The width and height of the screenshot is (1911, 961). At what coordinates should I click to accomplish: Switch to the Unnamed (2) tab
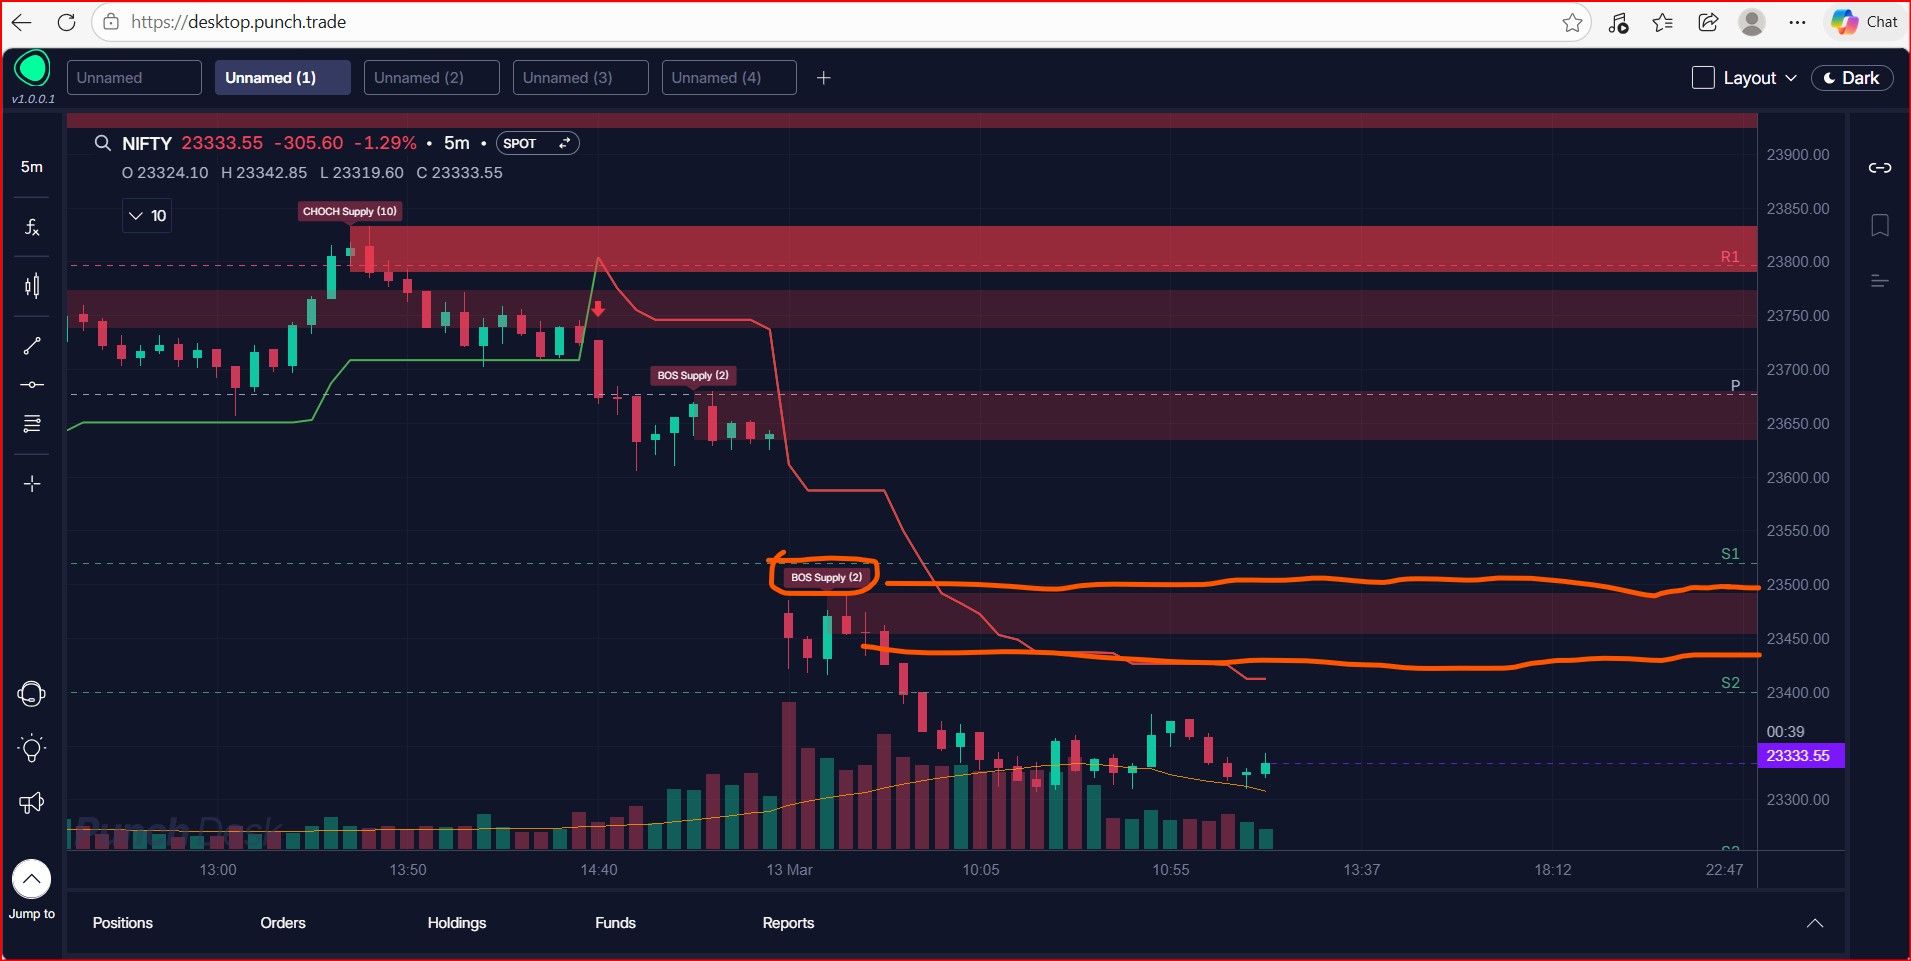[x=431, y=77]
